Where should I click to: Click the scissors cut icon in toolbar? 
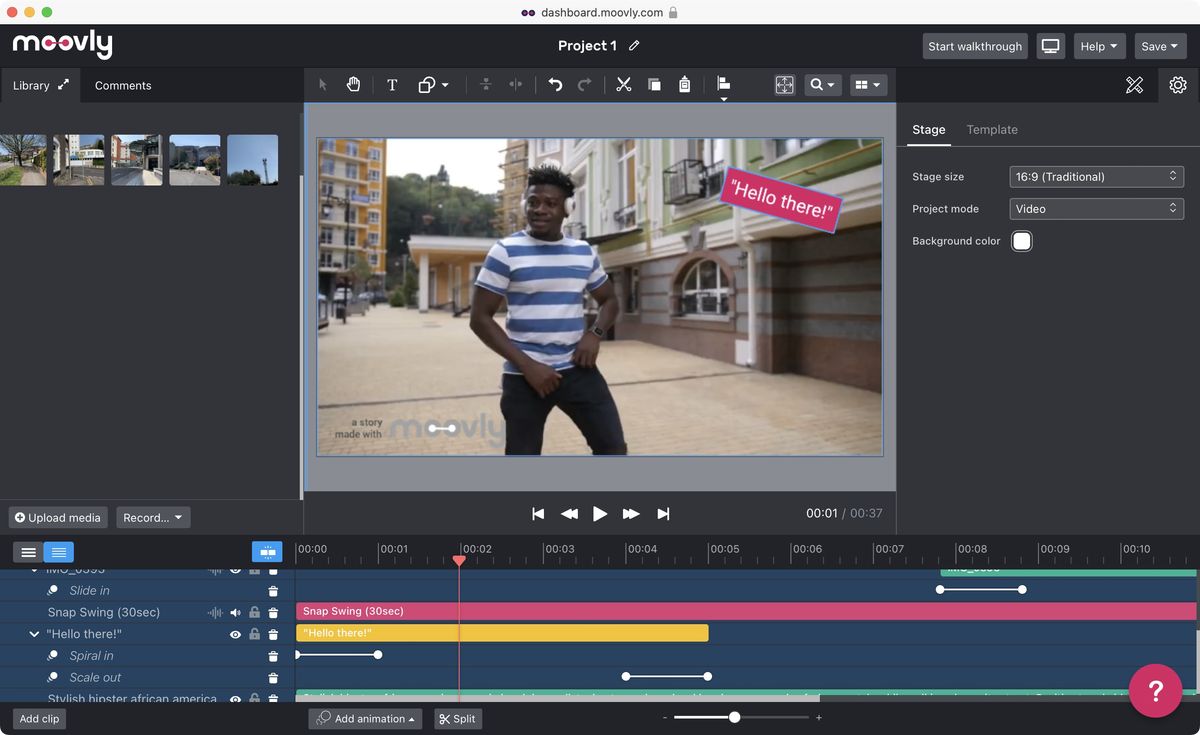(x=624, y=85)
